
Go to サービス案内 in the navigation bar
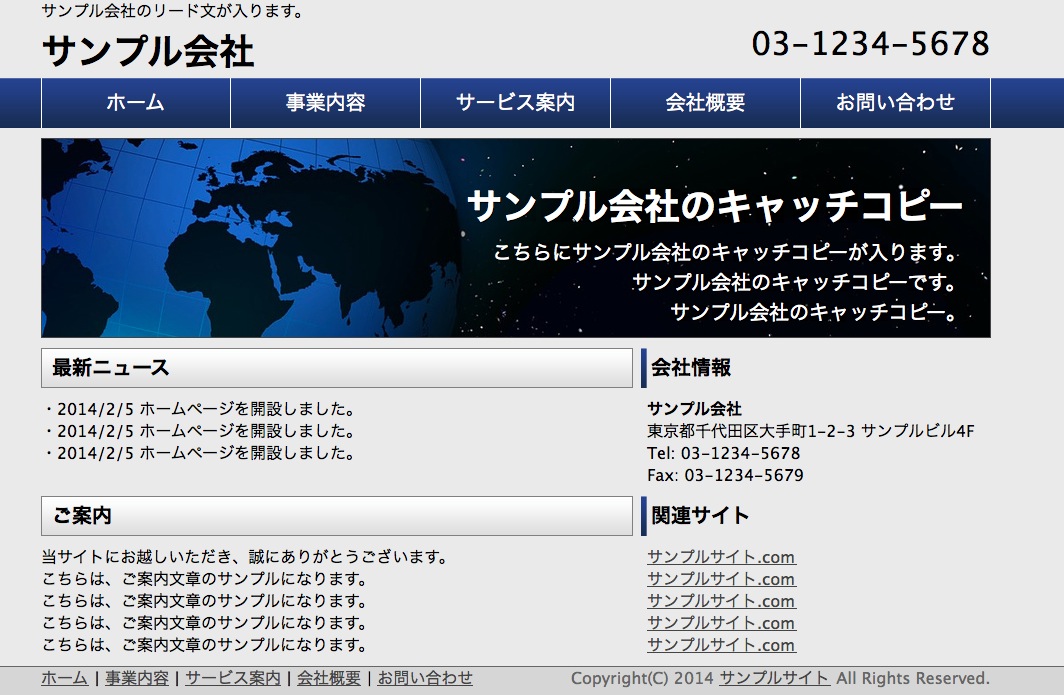click(515, 103)
